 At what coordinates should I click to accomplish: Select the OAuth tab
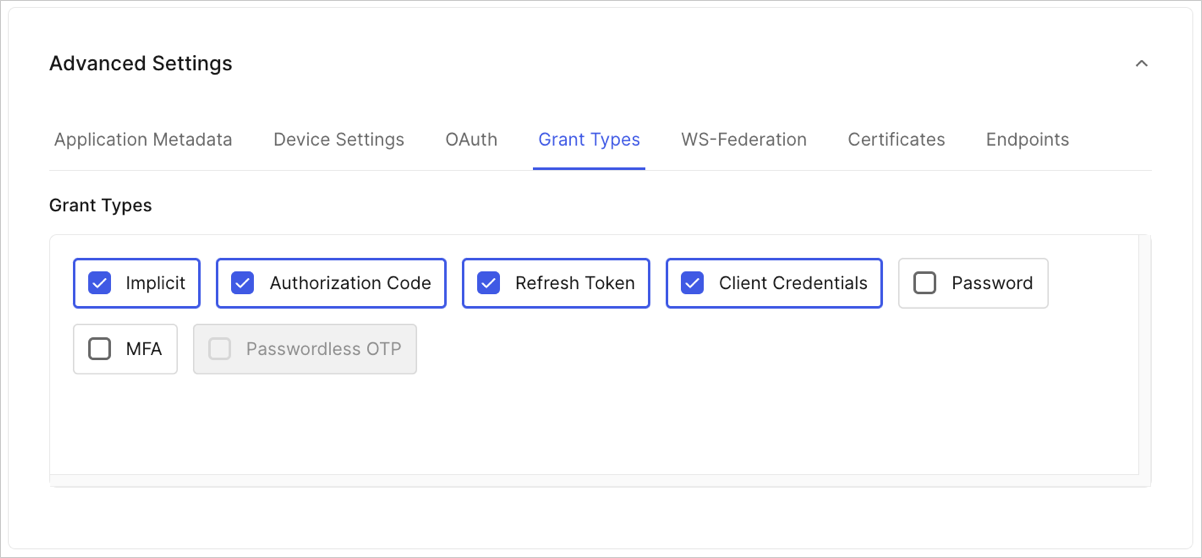click(x=471, y=140)
